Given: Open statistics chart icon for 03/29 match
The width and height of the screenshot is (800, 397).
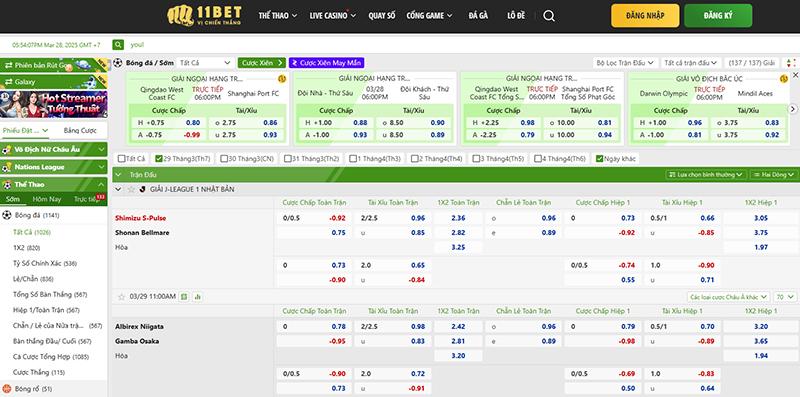Looking at the screenshot, I should (197, 296).
